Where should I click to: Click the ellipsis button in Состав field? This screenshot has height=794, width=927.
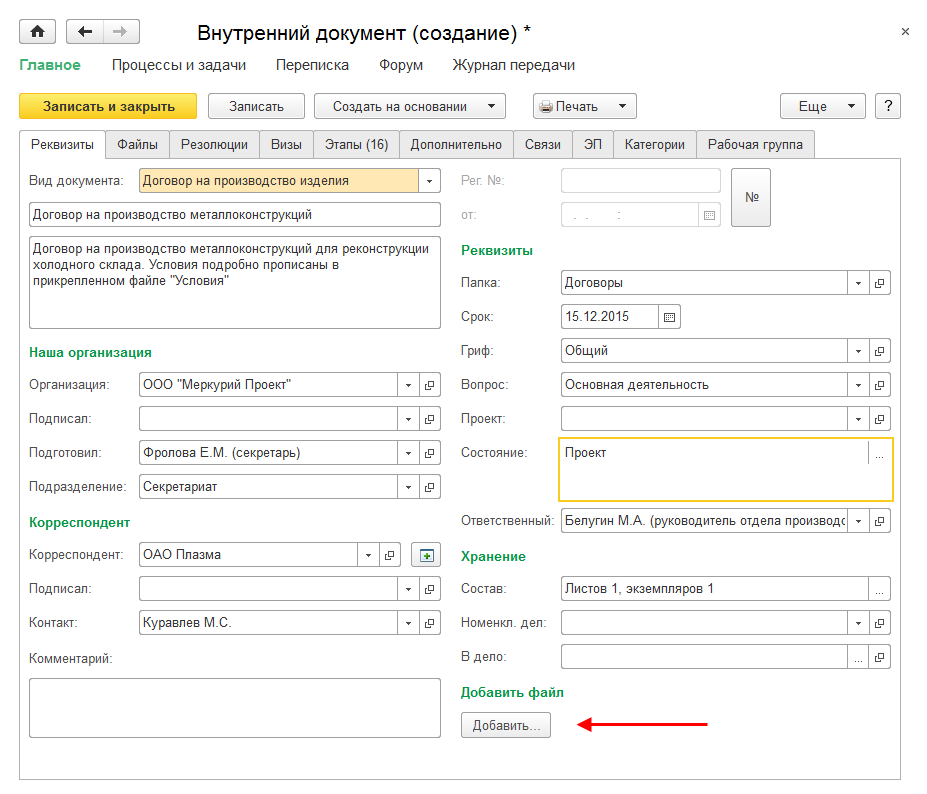click(x=879, y=589)
